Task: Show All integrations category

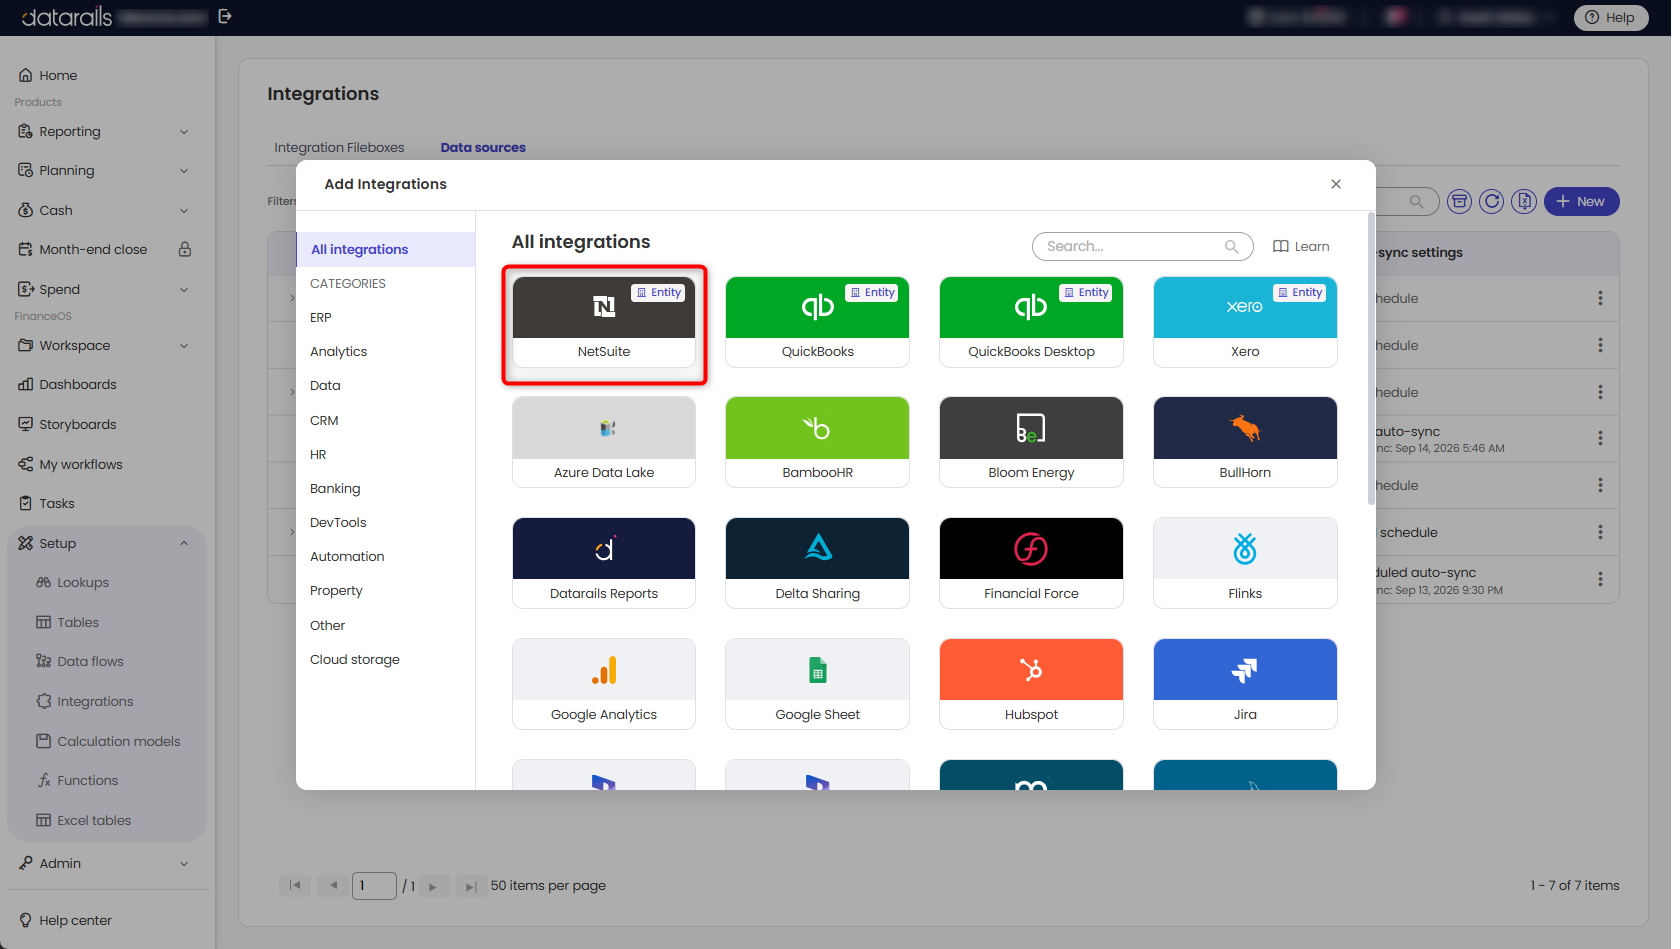Action: pos(386,250)
